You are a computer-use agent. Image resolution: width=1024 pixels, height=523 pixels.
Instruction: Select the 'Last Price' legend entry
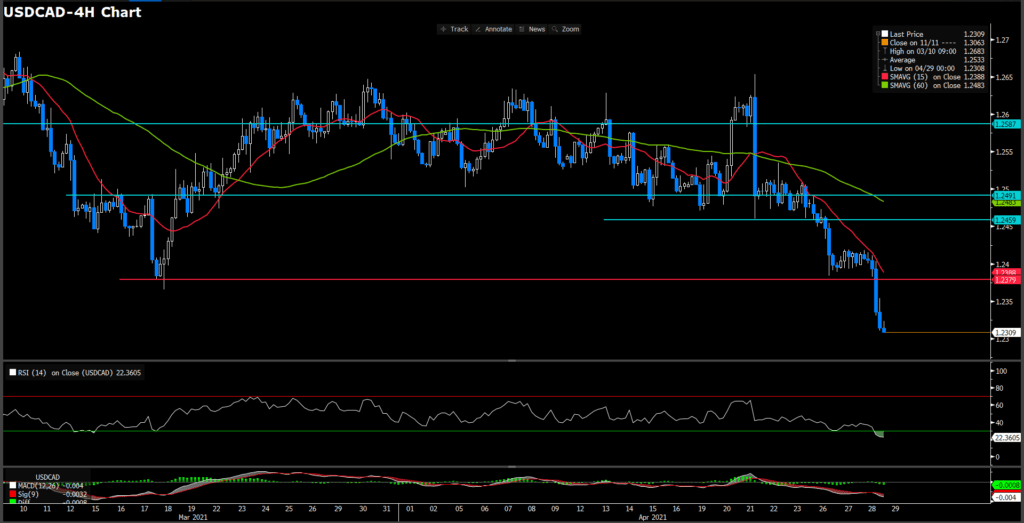coord(906,34)
